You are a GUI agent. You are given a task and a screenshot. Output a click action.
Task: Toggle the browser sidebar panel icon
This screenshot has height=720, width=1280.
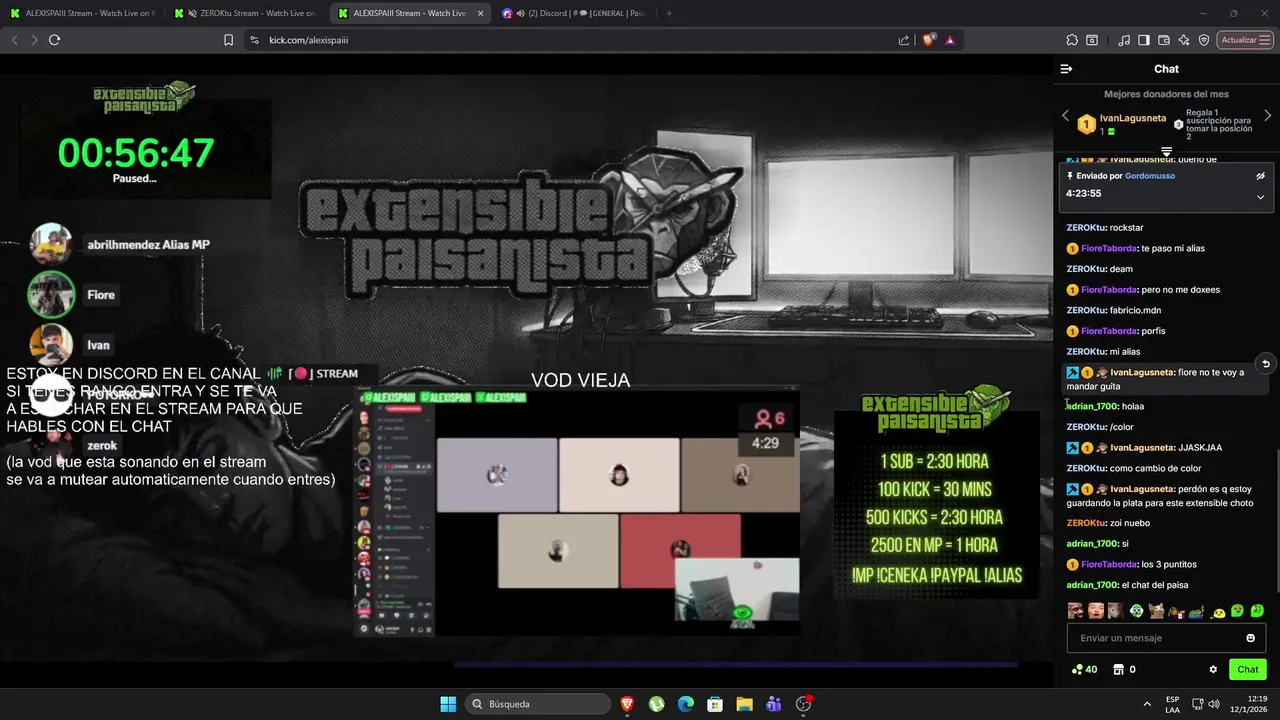(1144, 40)
